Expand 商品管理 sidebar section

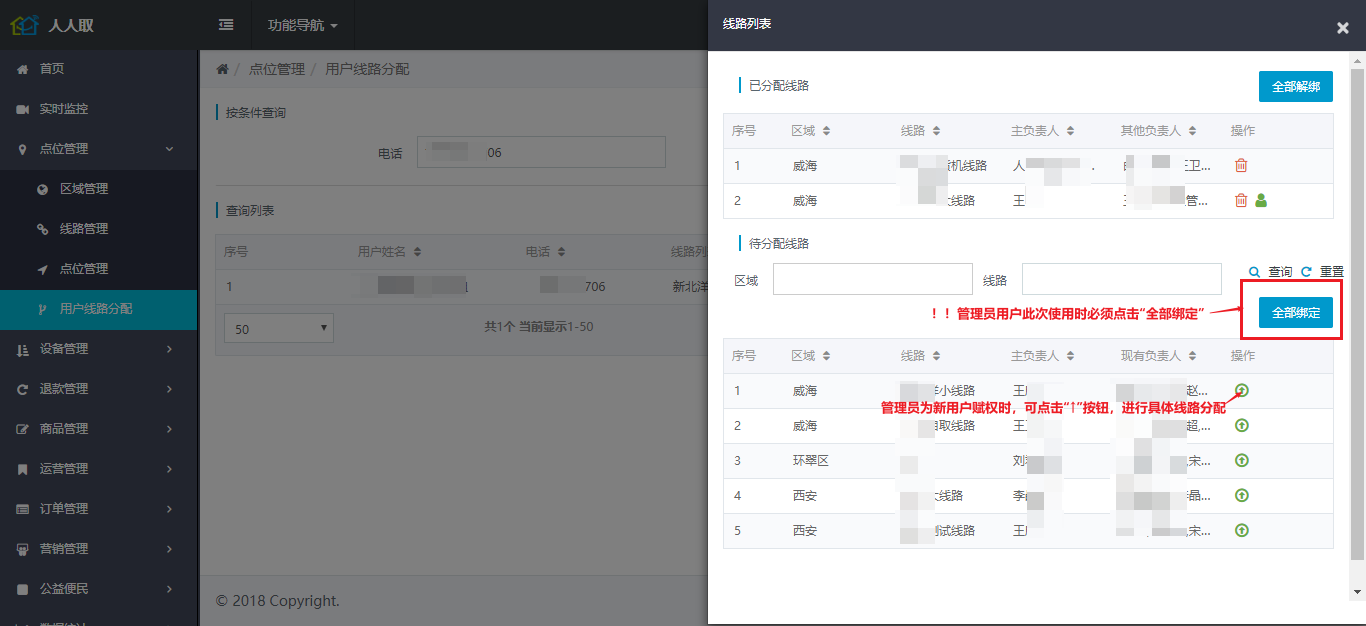100,429
